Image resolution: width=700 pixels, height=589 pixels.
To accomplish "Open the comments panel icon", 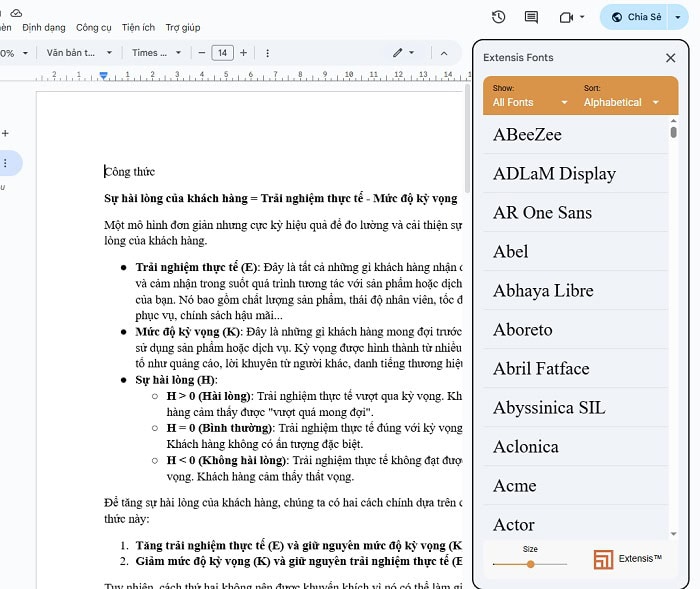I will pyautogui.click(x=531, y=17).
